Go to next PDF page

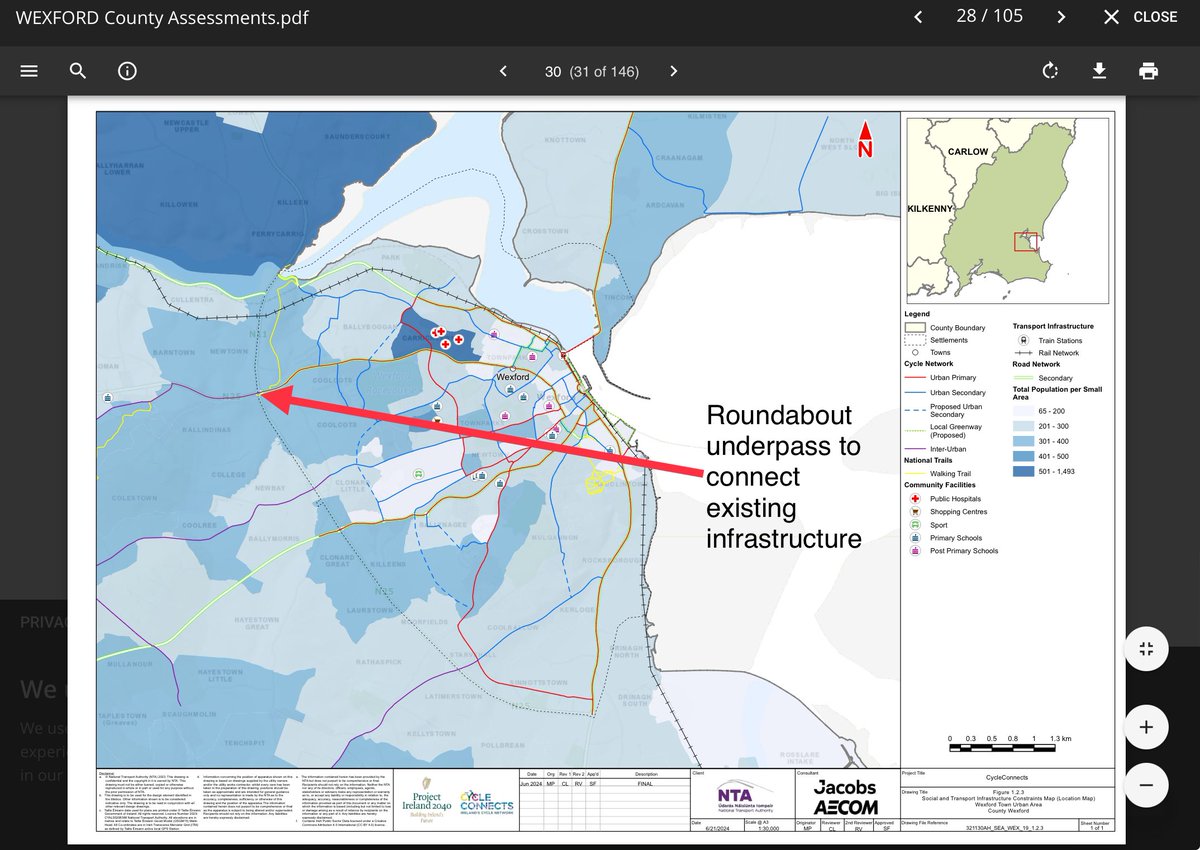[x=674, y=71]
